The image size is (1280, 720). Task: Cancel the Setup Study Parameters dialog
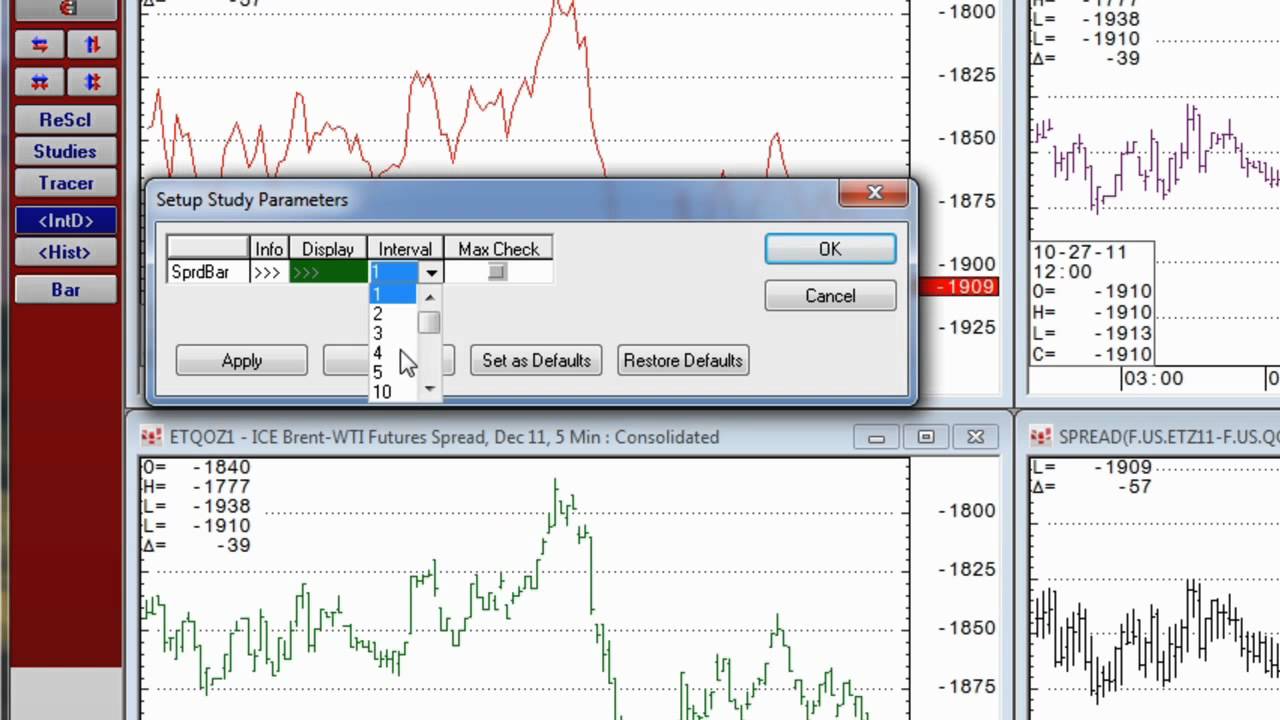(830, 296)
